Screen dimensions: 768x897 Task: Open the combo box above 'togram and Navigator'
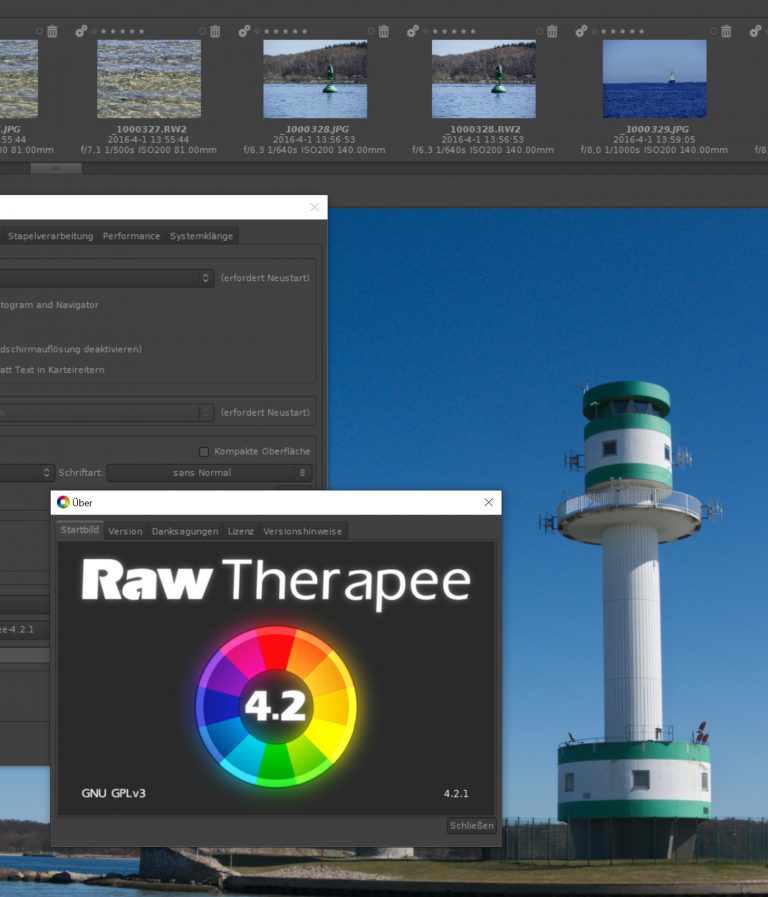(106, 278)
